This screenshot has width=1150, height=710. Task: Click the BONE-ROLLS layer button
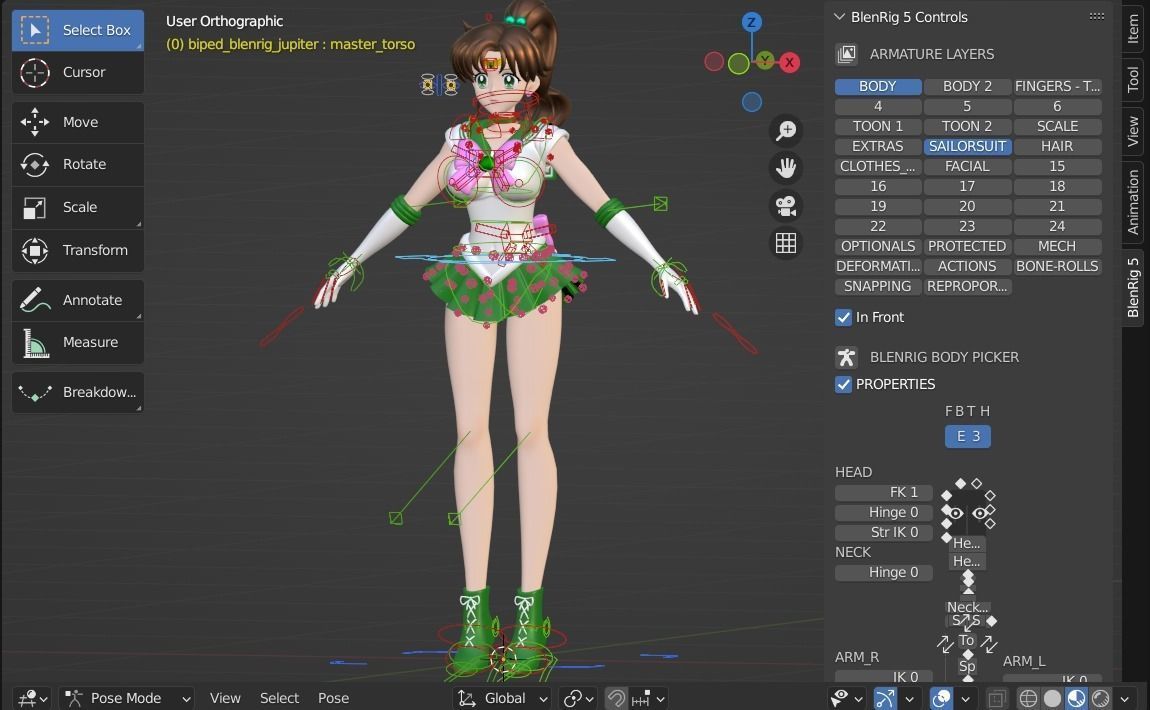1057,266
